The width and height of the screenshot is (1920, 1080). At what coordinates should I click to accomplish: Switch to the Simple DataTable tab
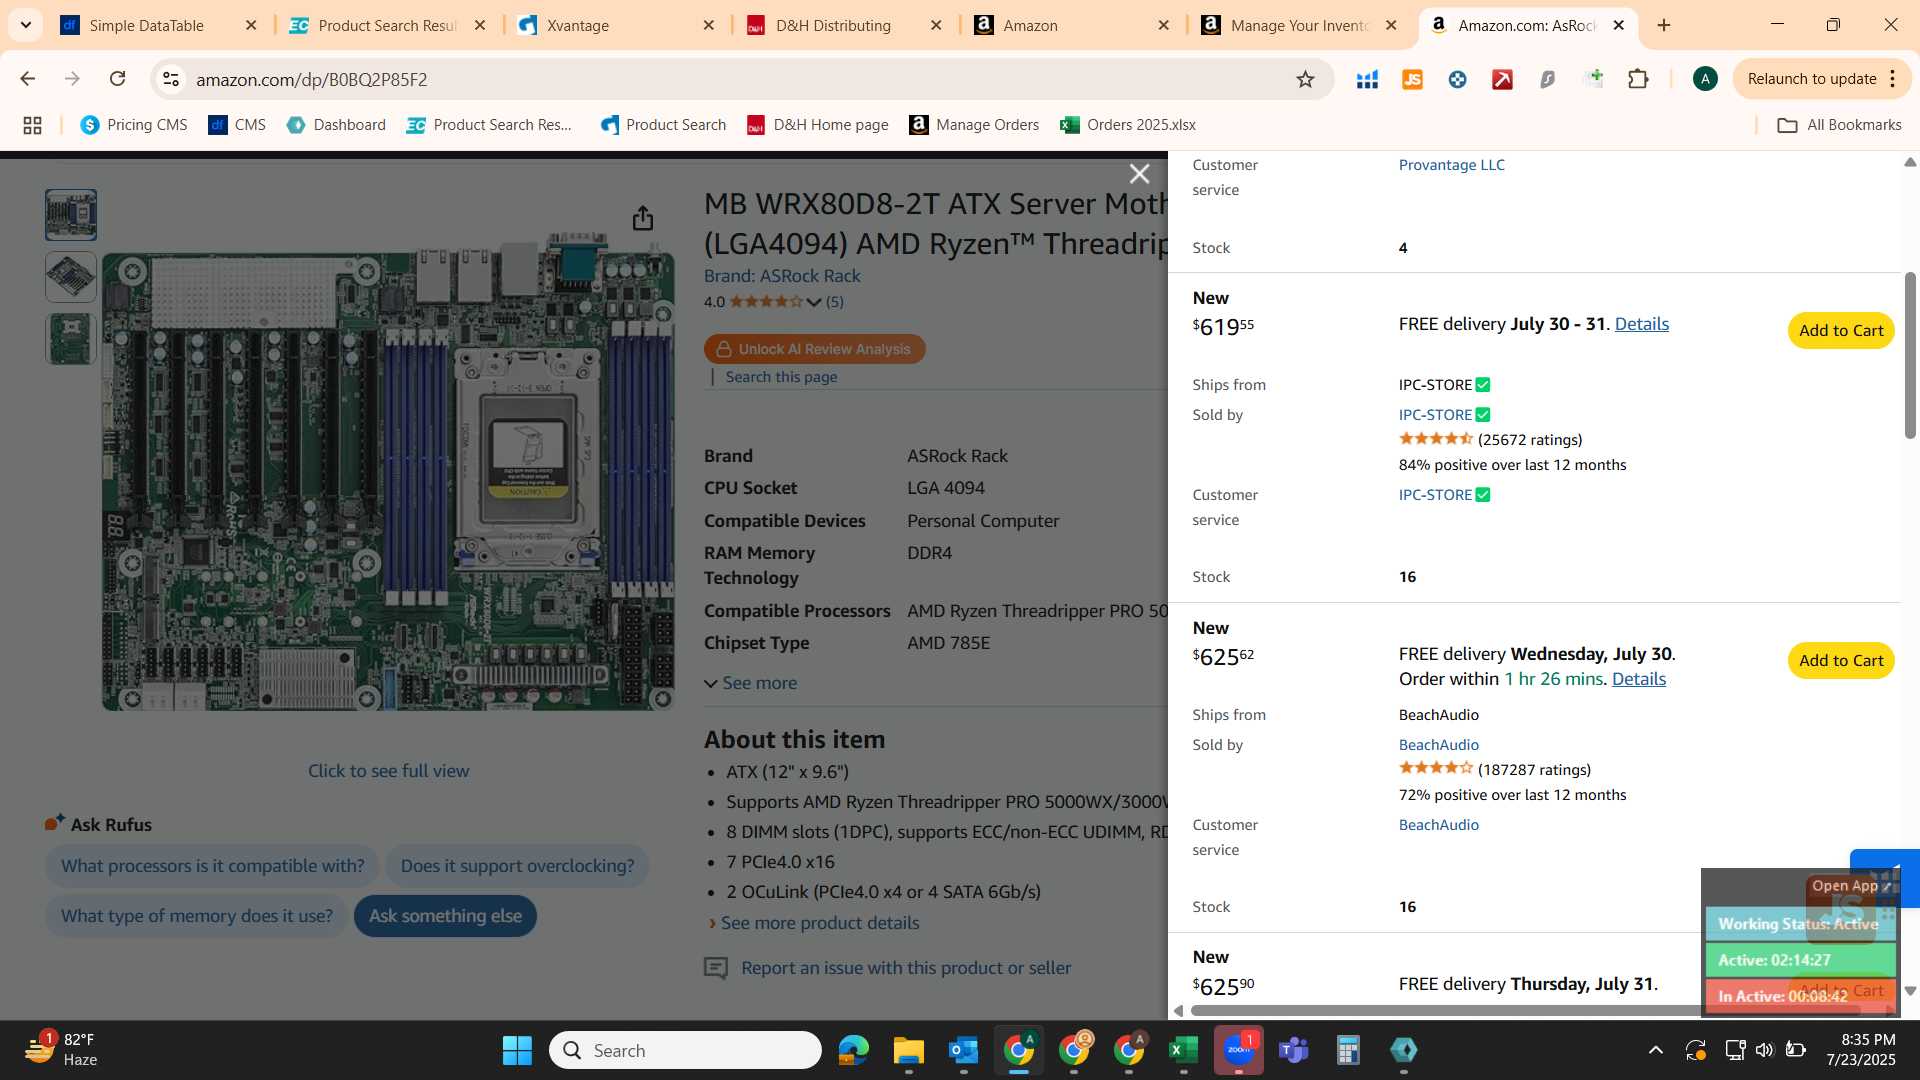pyautogui.click(x=160, y=25)
